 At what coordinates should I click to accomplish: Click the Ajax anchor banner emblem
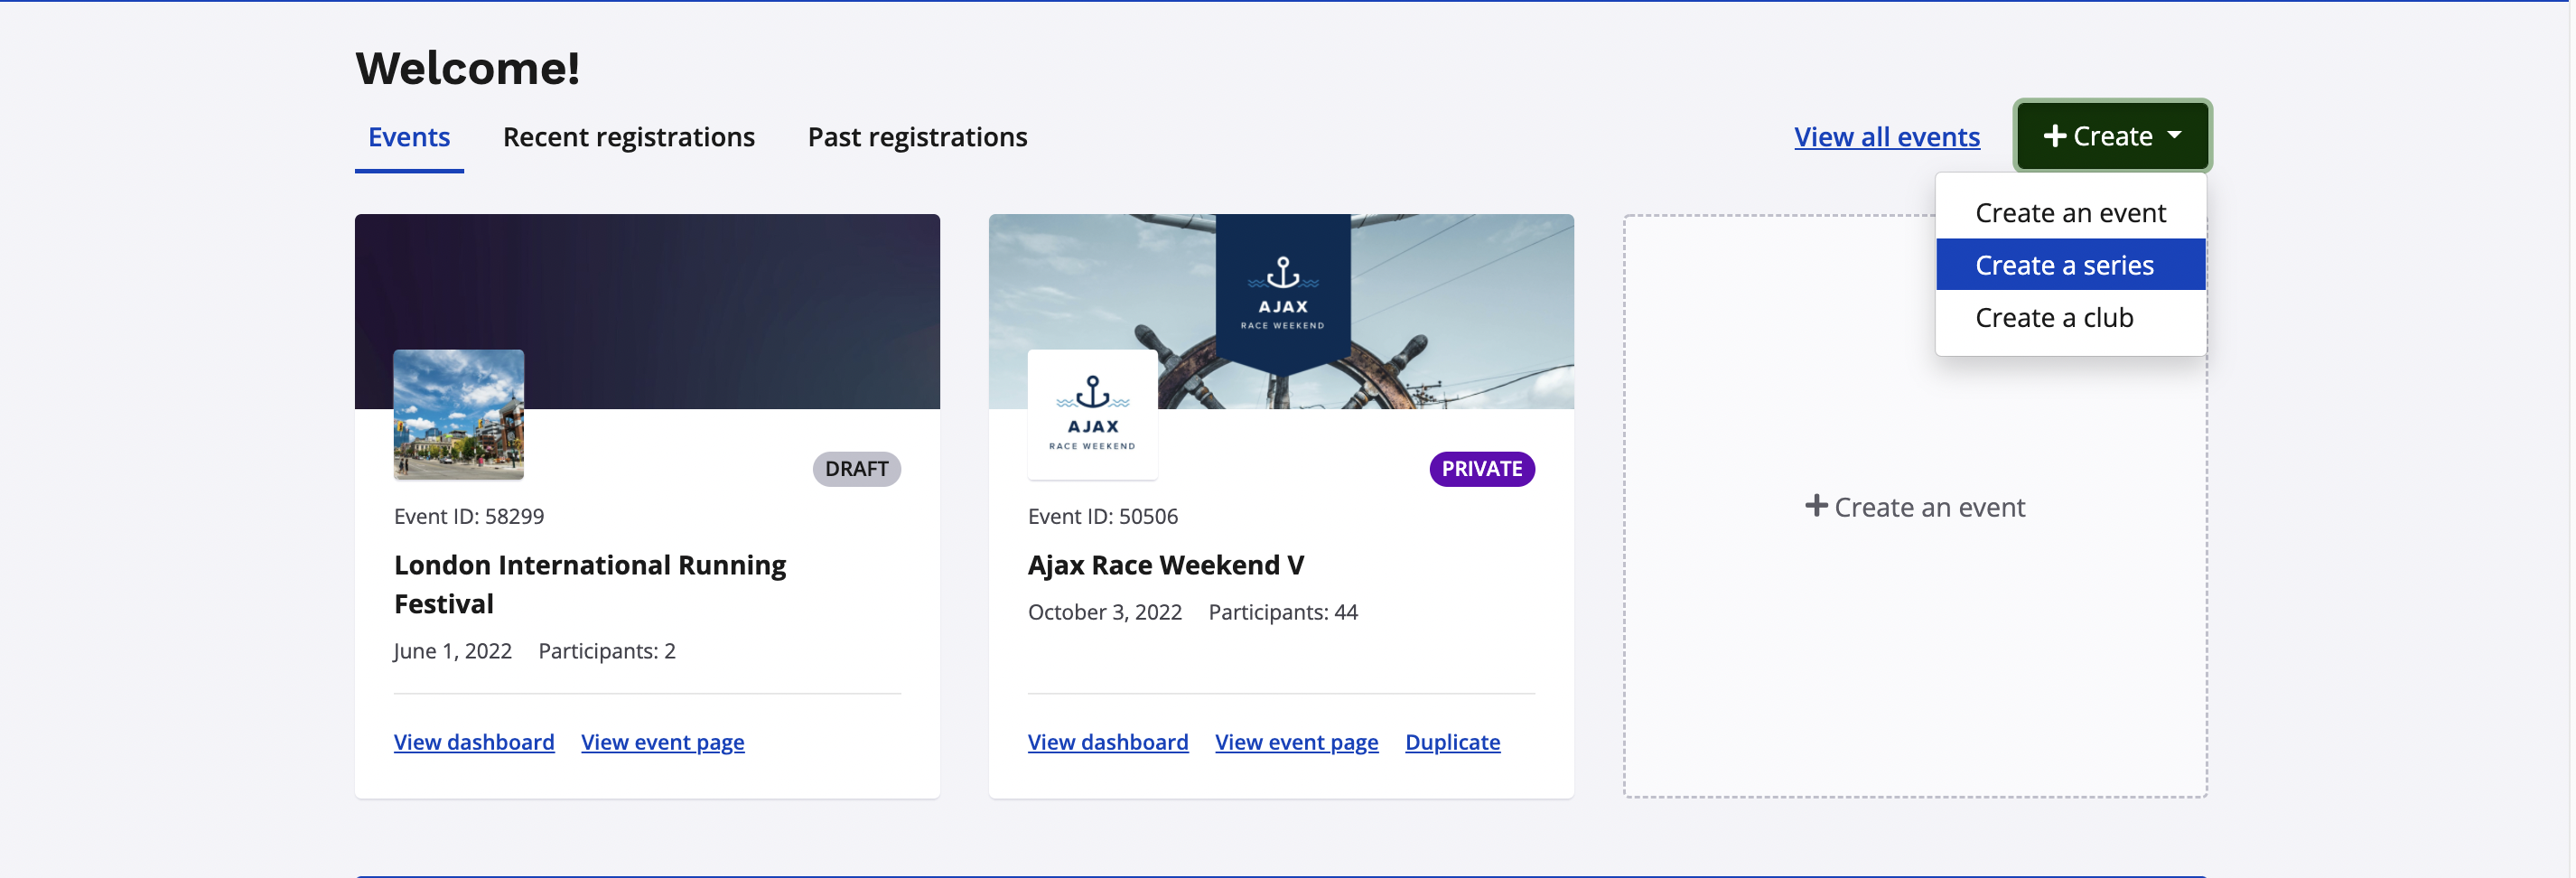click(1282, 290)
